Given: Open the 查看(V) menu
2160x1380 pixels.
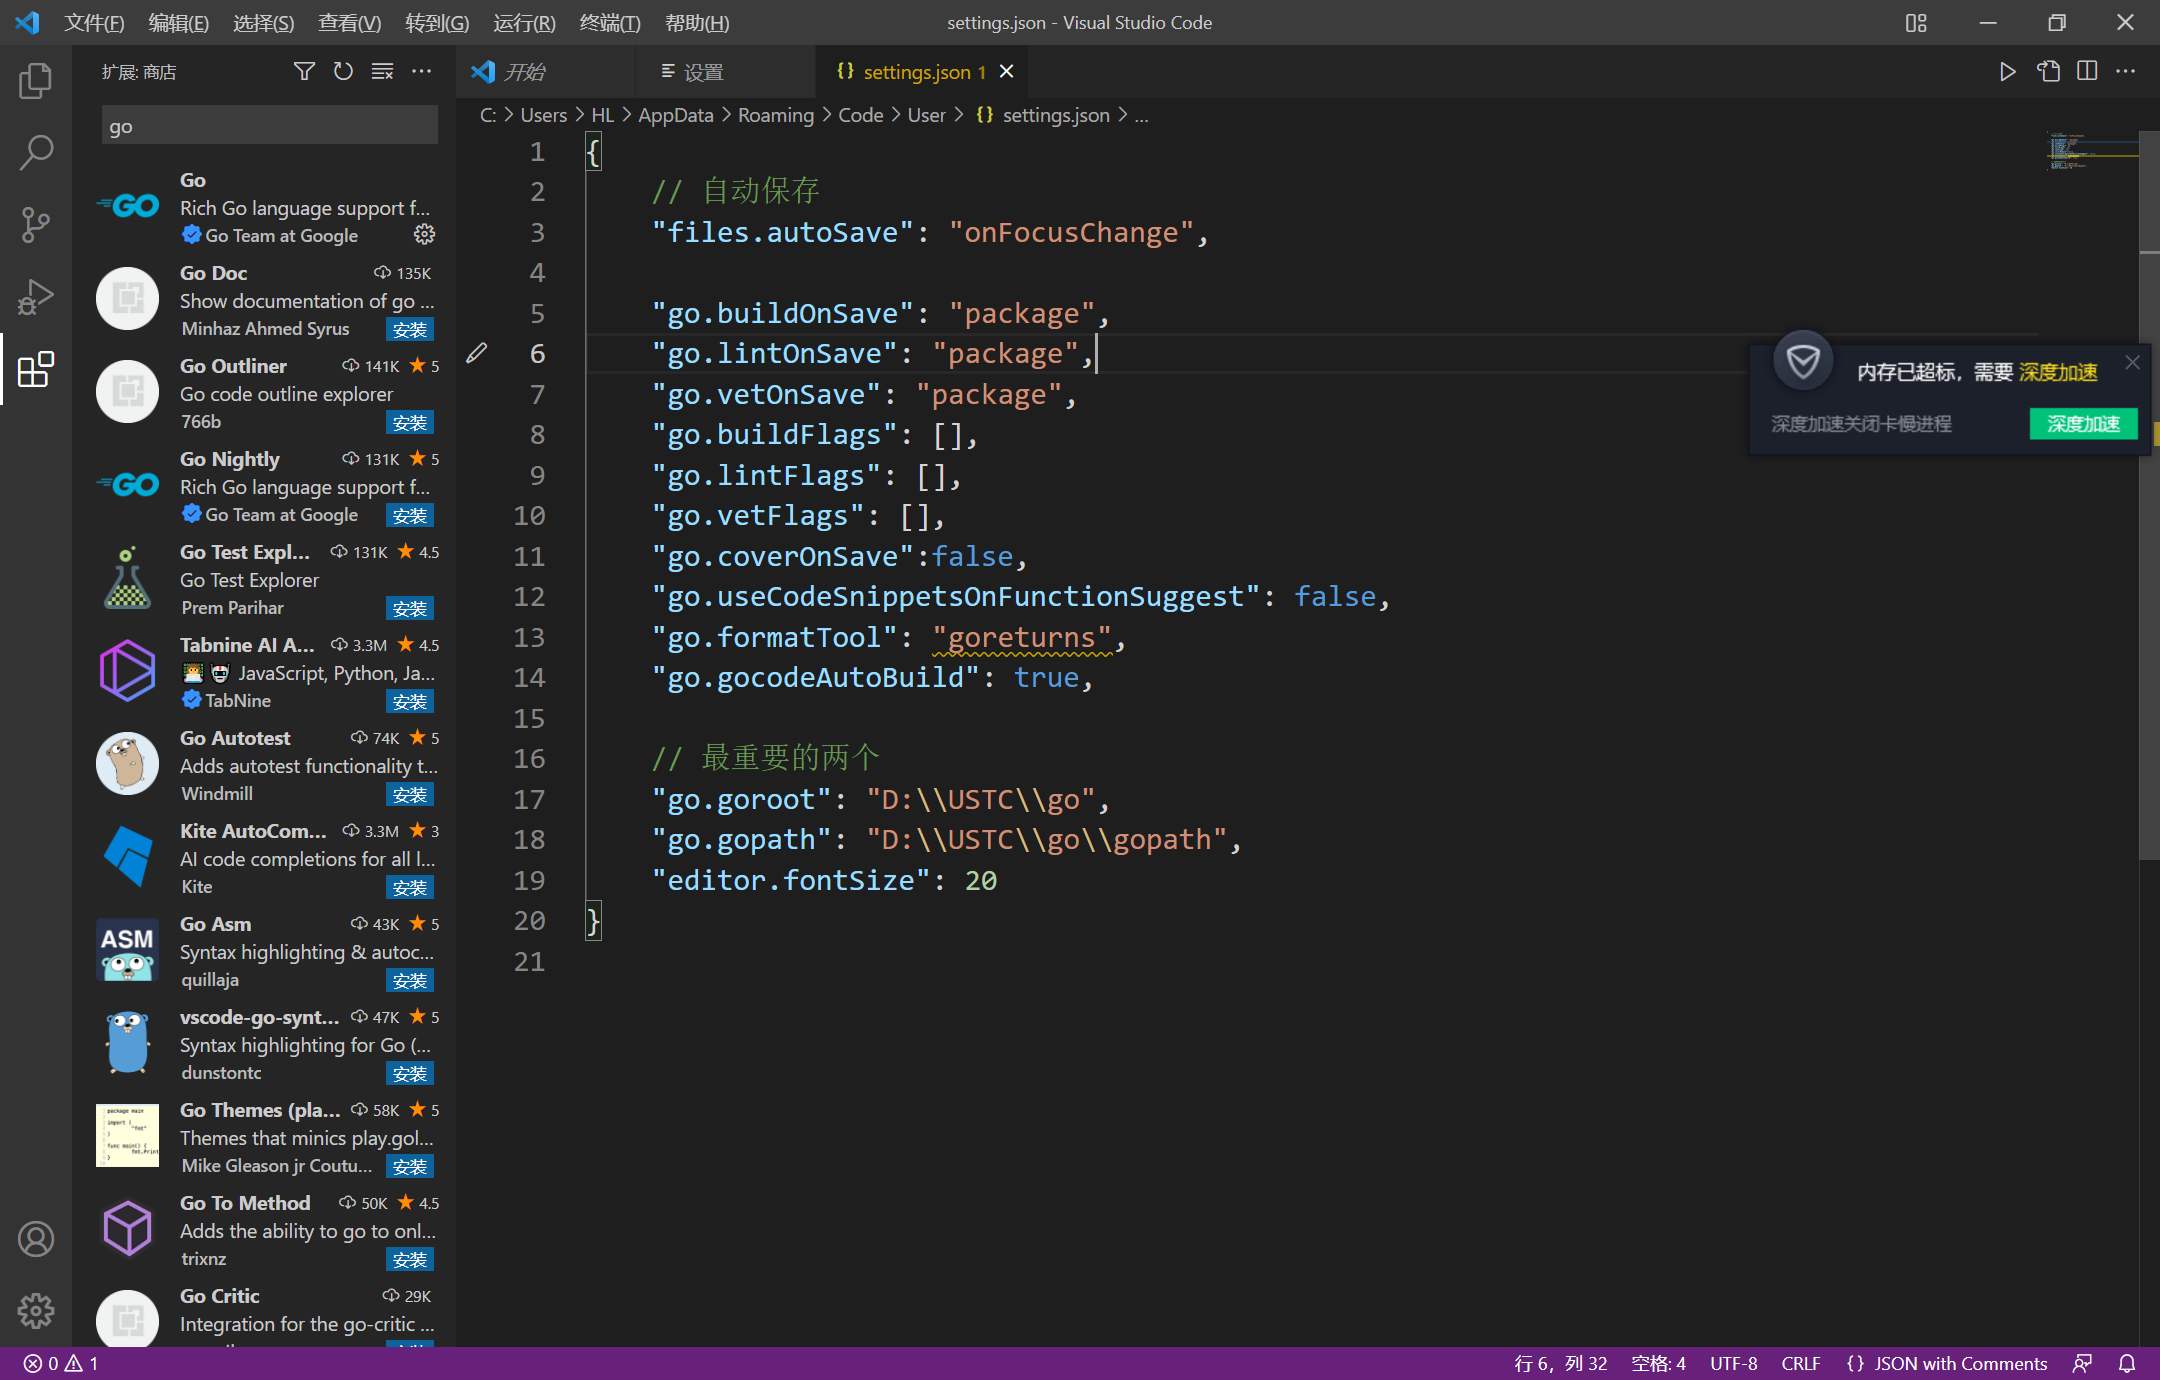Looking at the screenshot, I should [350, 23].
